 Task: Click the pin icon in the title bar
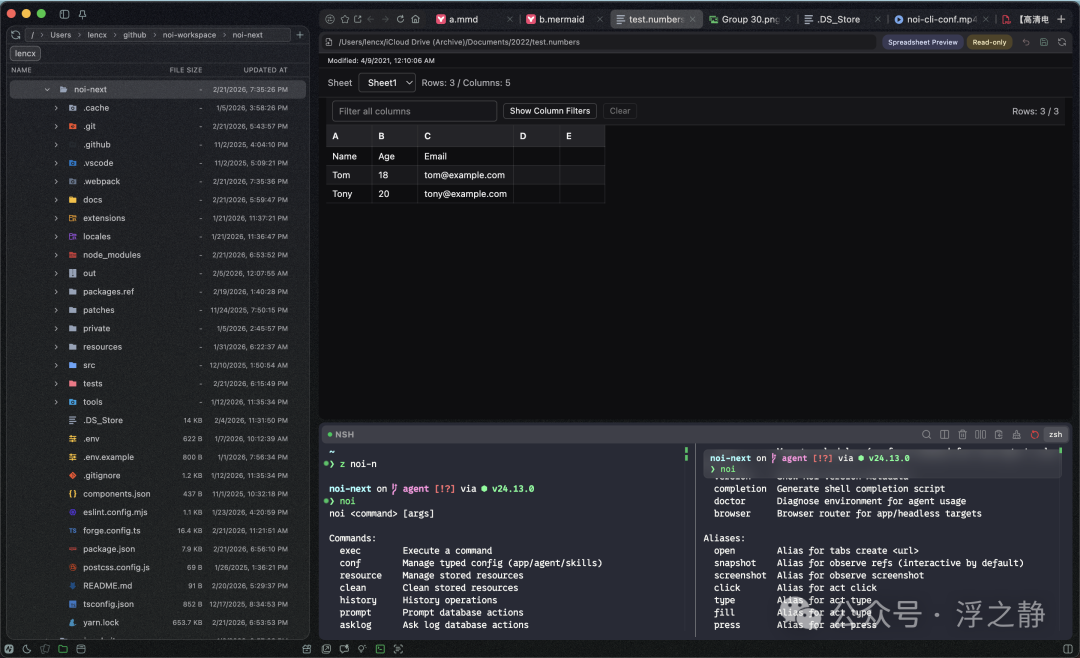tap(82, 14)
